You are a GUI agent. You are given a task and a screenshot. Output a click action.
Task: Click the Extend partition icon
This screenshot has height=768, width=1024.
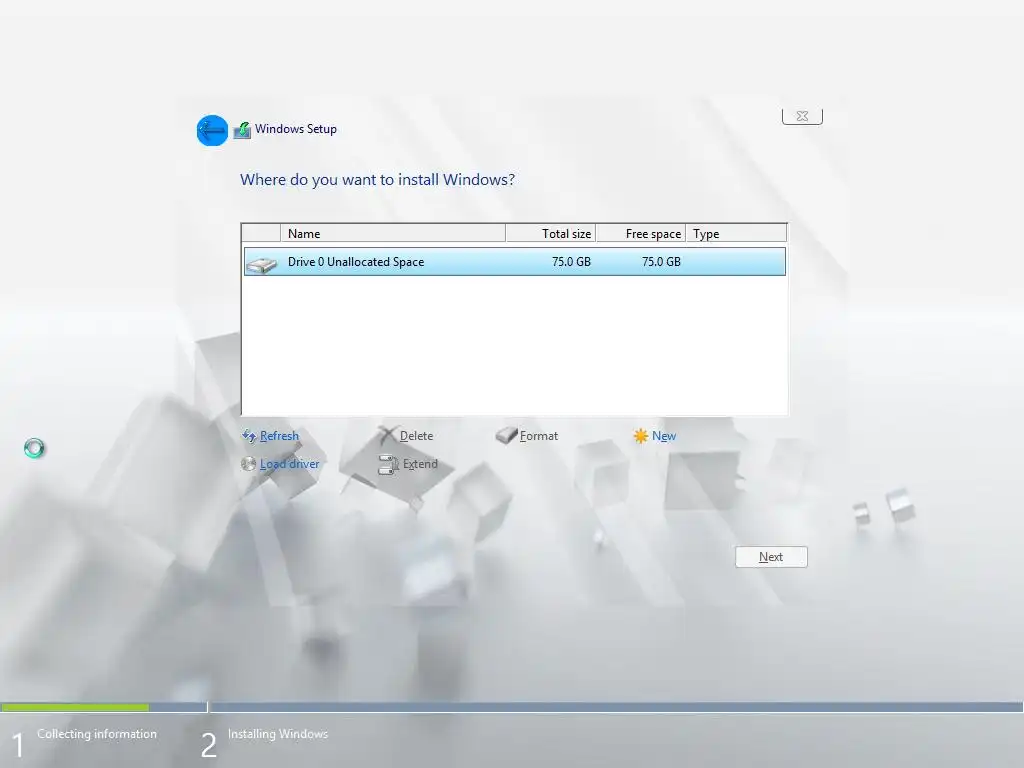[388, 464]
